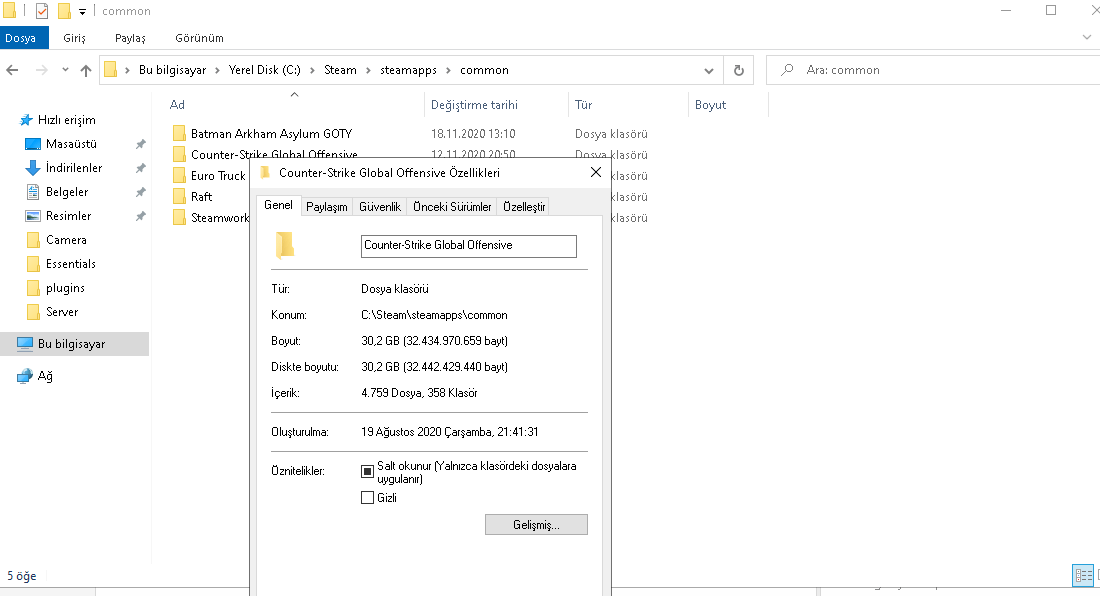Select Hızlı erişim in the navigation pane

[x=67, y=120]
